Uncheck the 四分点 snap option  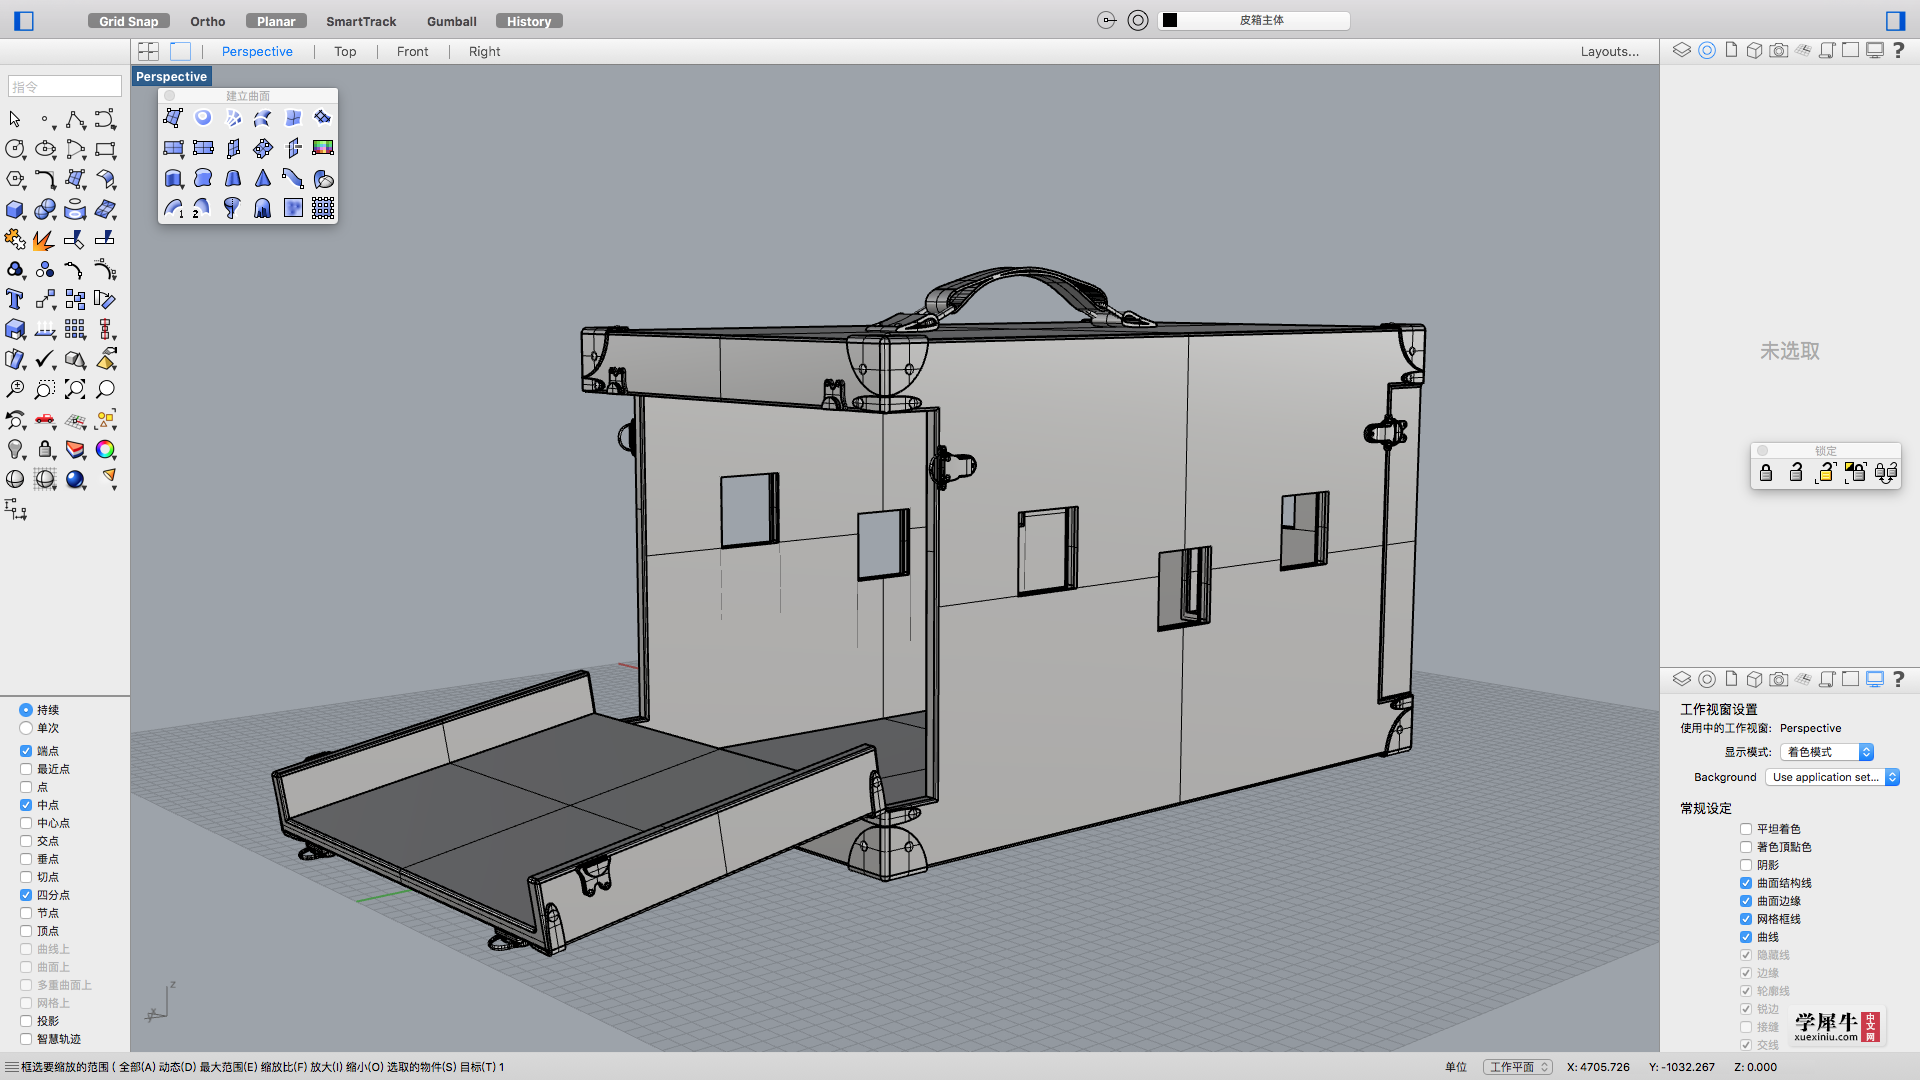(26, 895)
